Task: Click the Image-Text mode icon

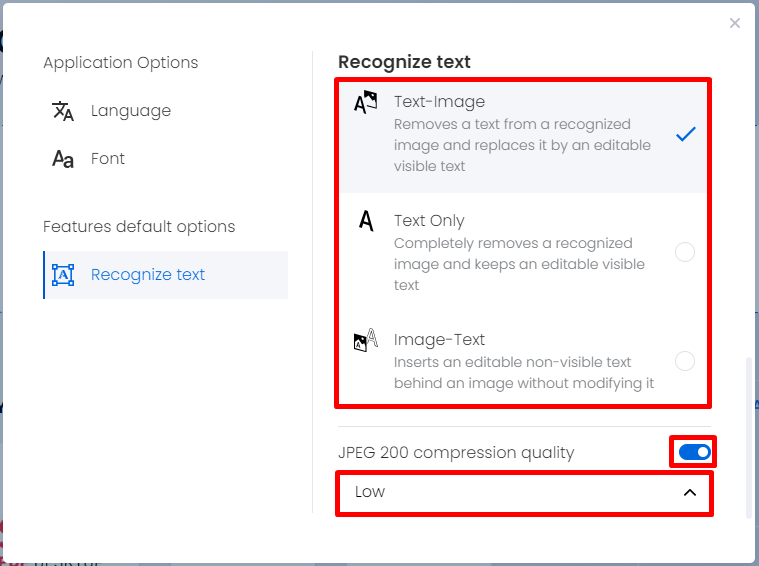Action: pyautogui.click(x=365, y=340)
